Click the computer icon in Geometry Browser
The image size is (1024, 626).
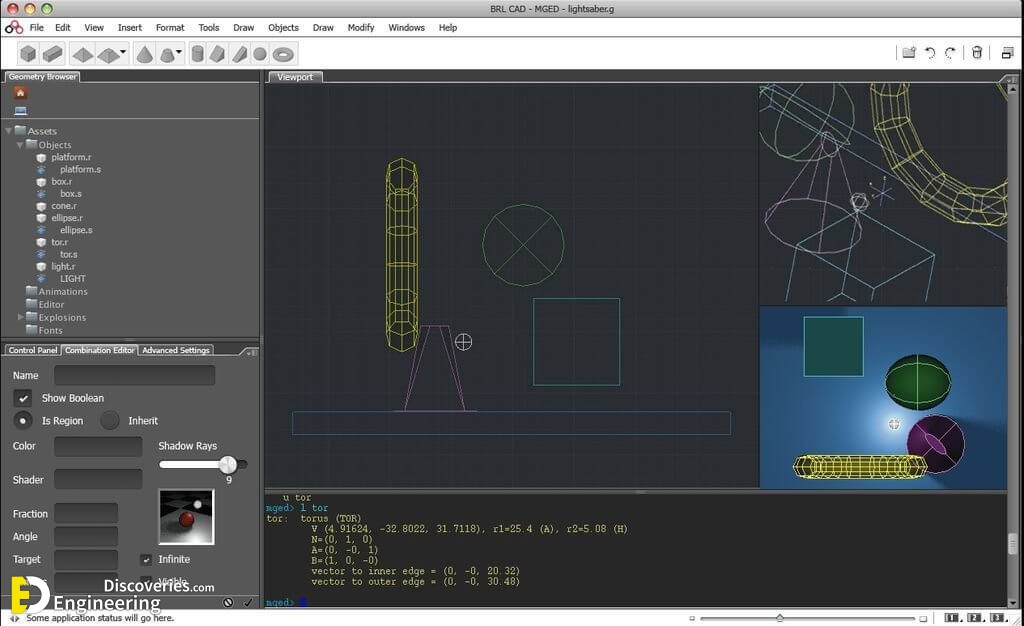[20, 110]
